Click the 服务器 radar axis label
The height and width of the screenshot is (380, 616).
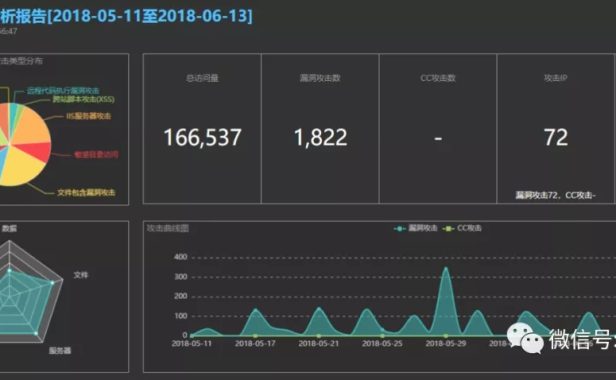(60, 350)
